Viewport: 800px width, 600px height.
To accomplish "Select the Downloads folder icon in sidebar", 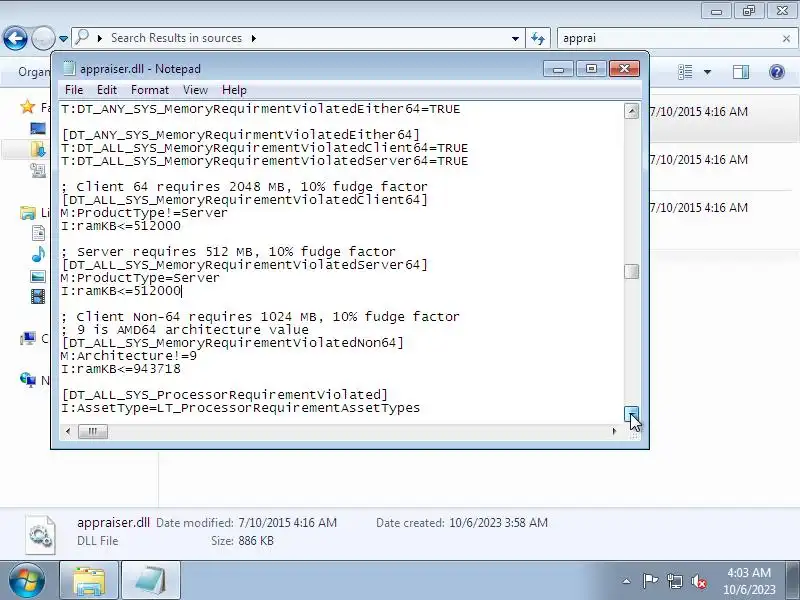I will click(x=38, y=149).
